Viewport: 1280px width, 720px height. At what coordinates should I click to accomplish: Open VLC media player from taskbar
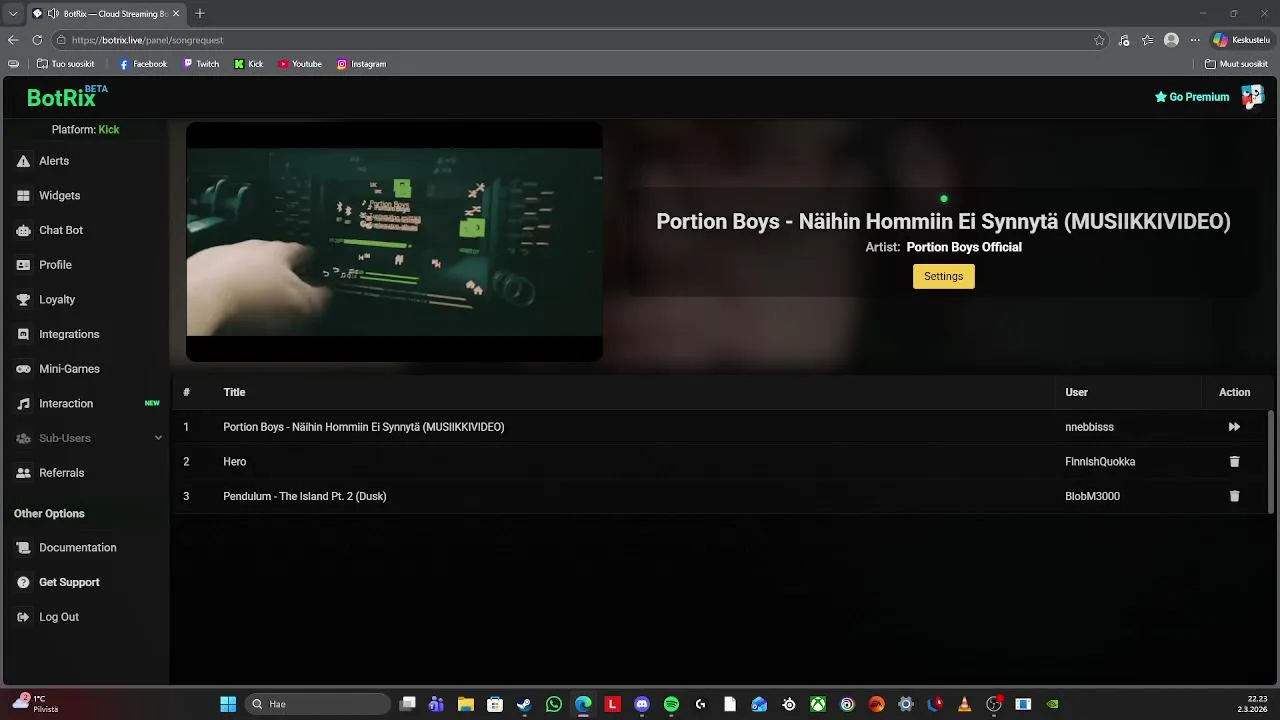tap(964, 704)
